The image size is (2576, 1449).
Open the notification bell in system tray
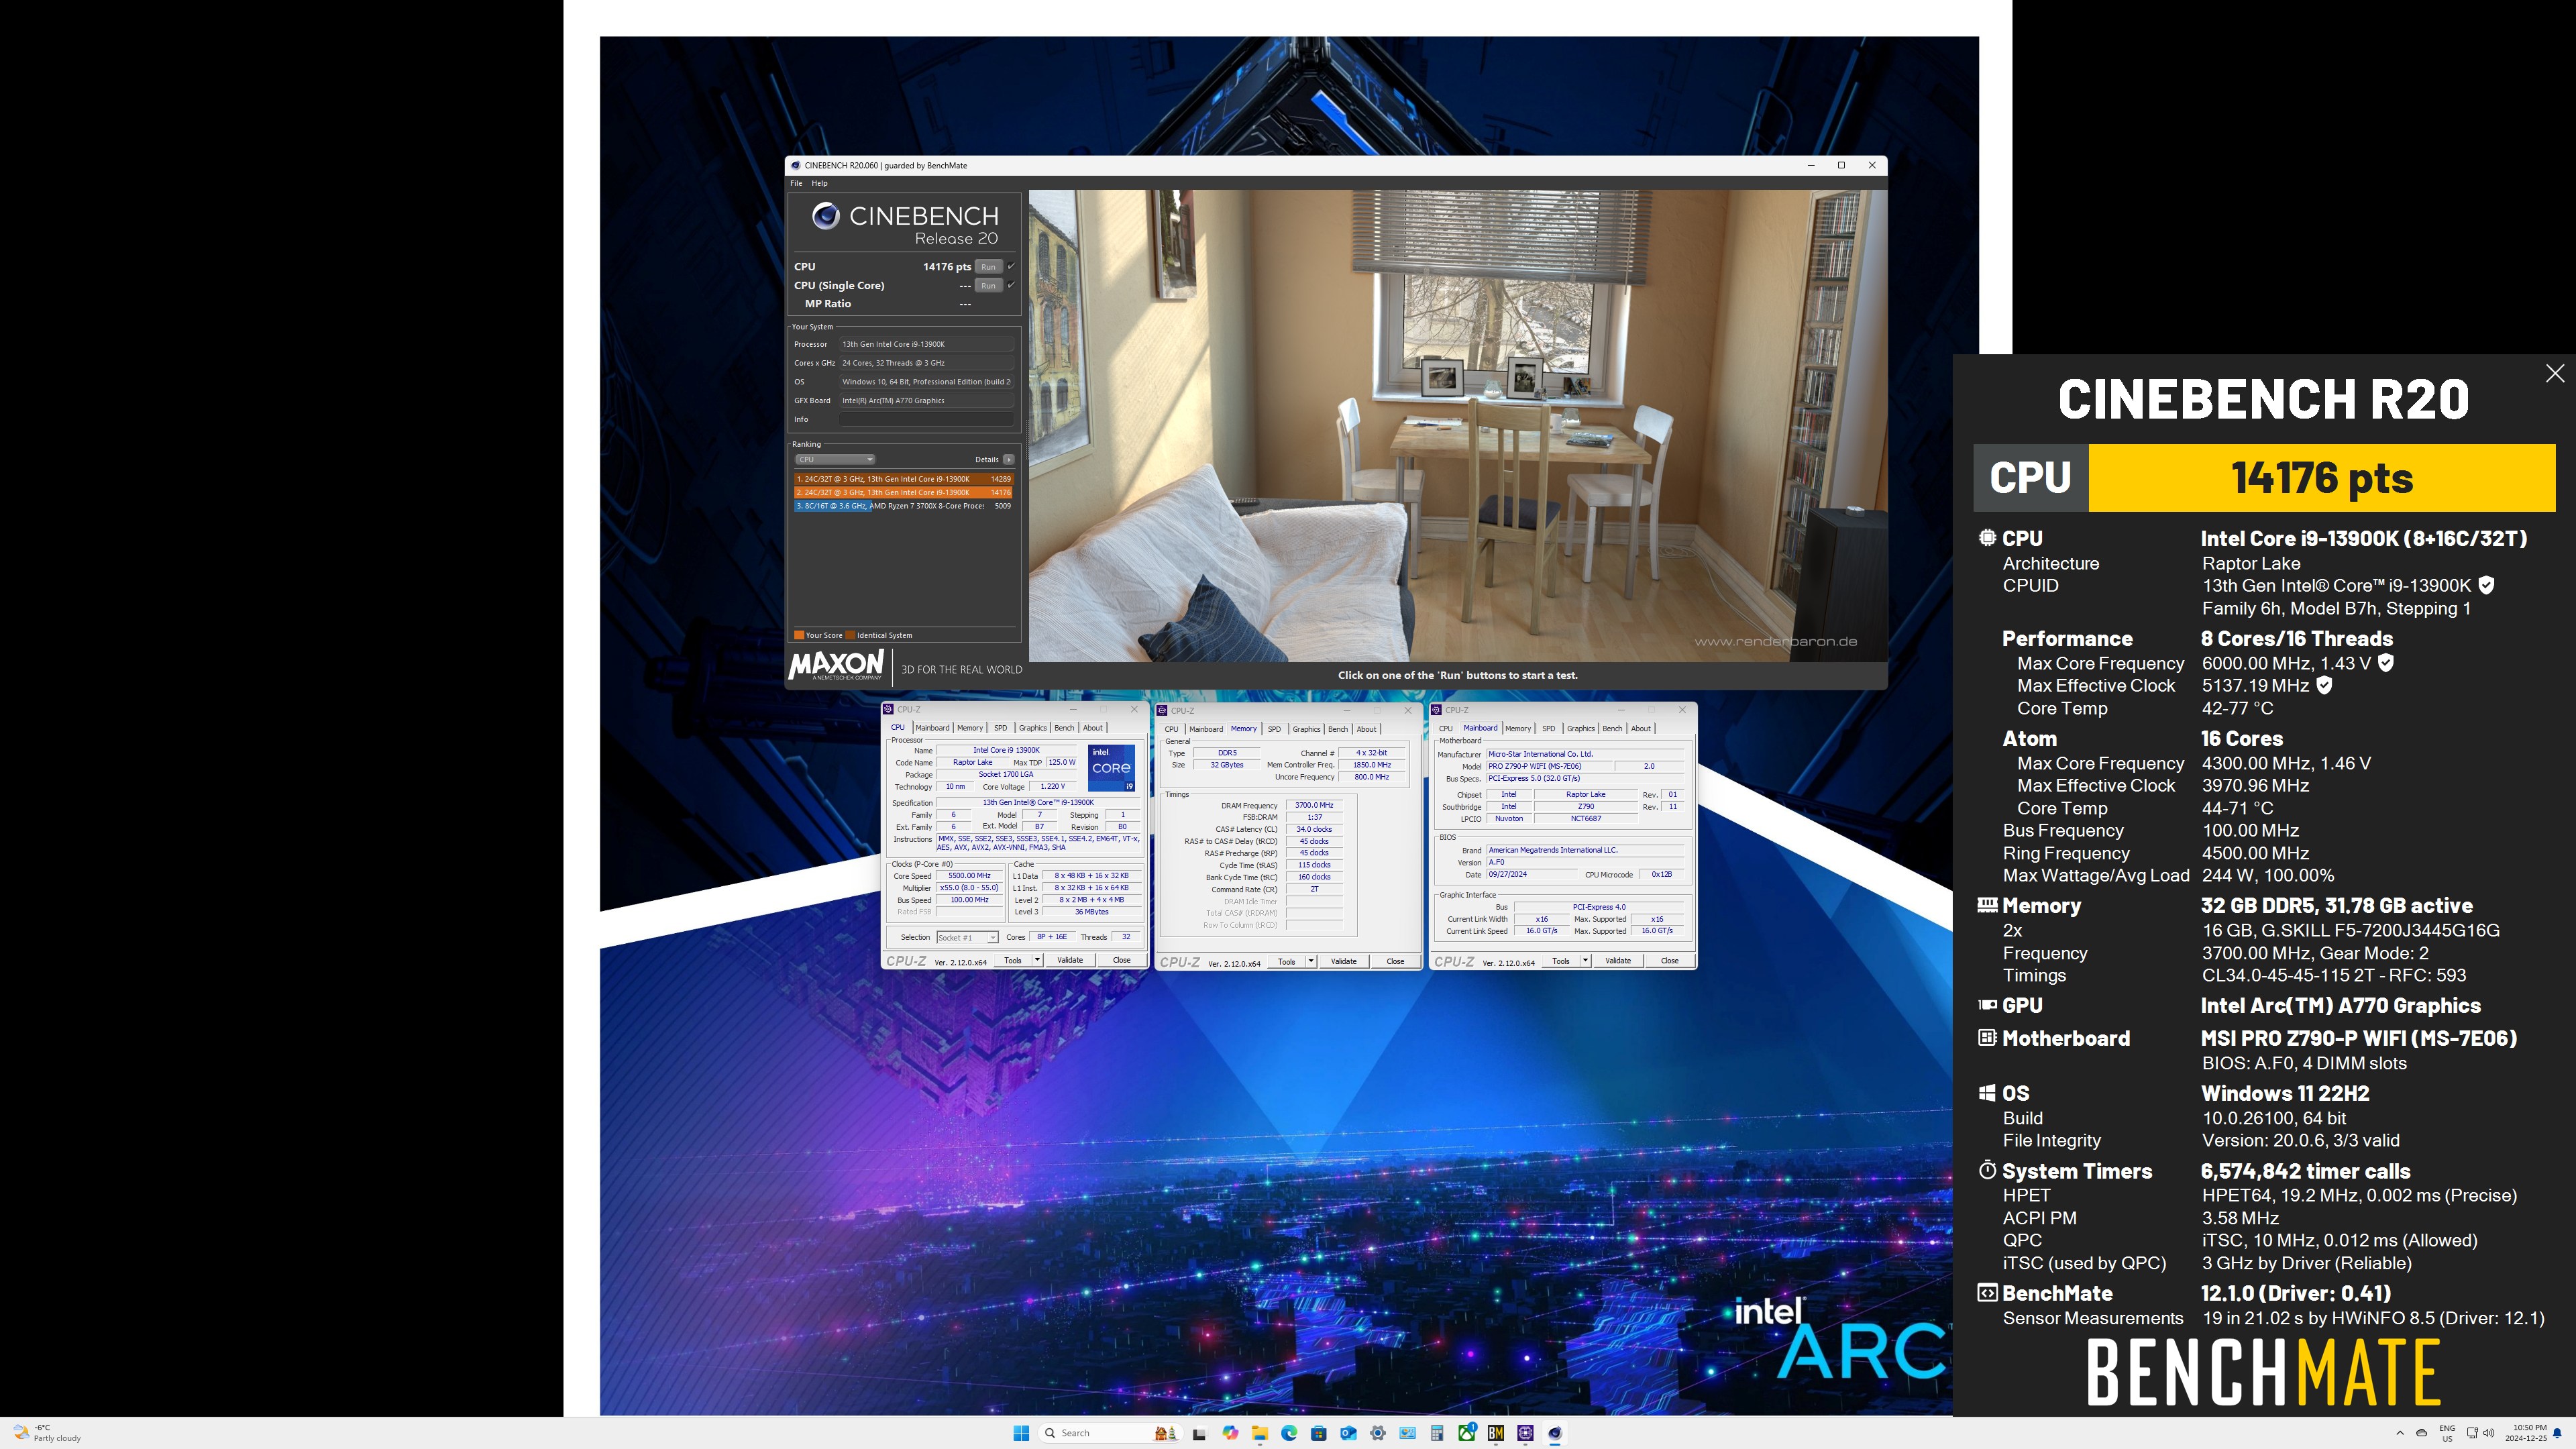[x=2557, y=1433]
